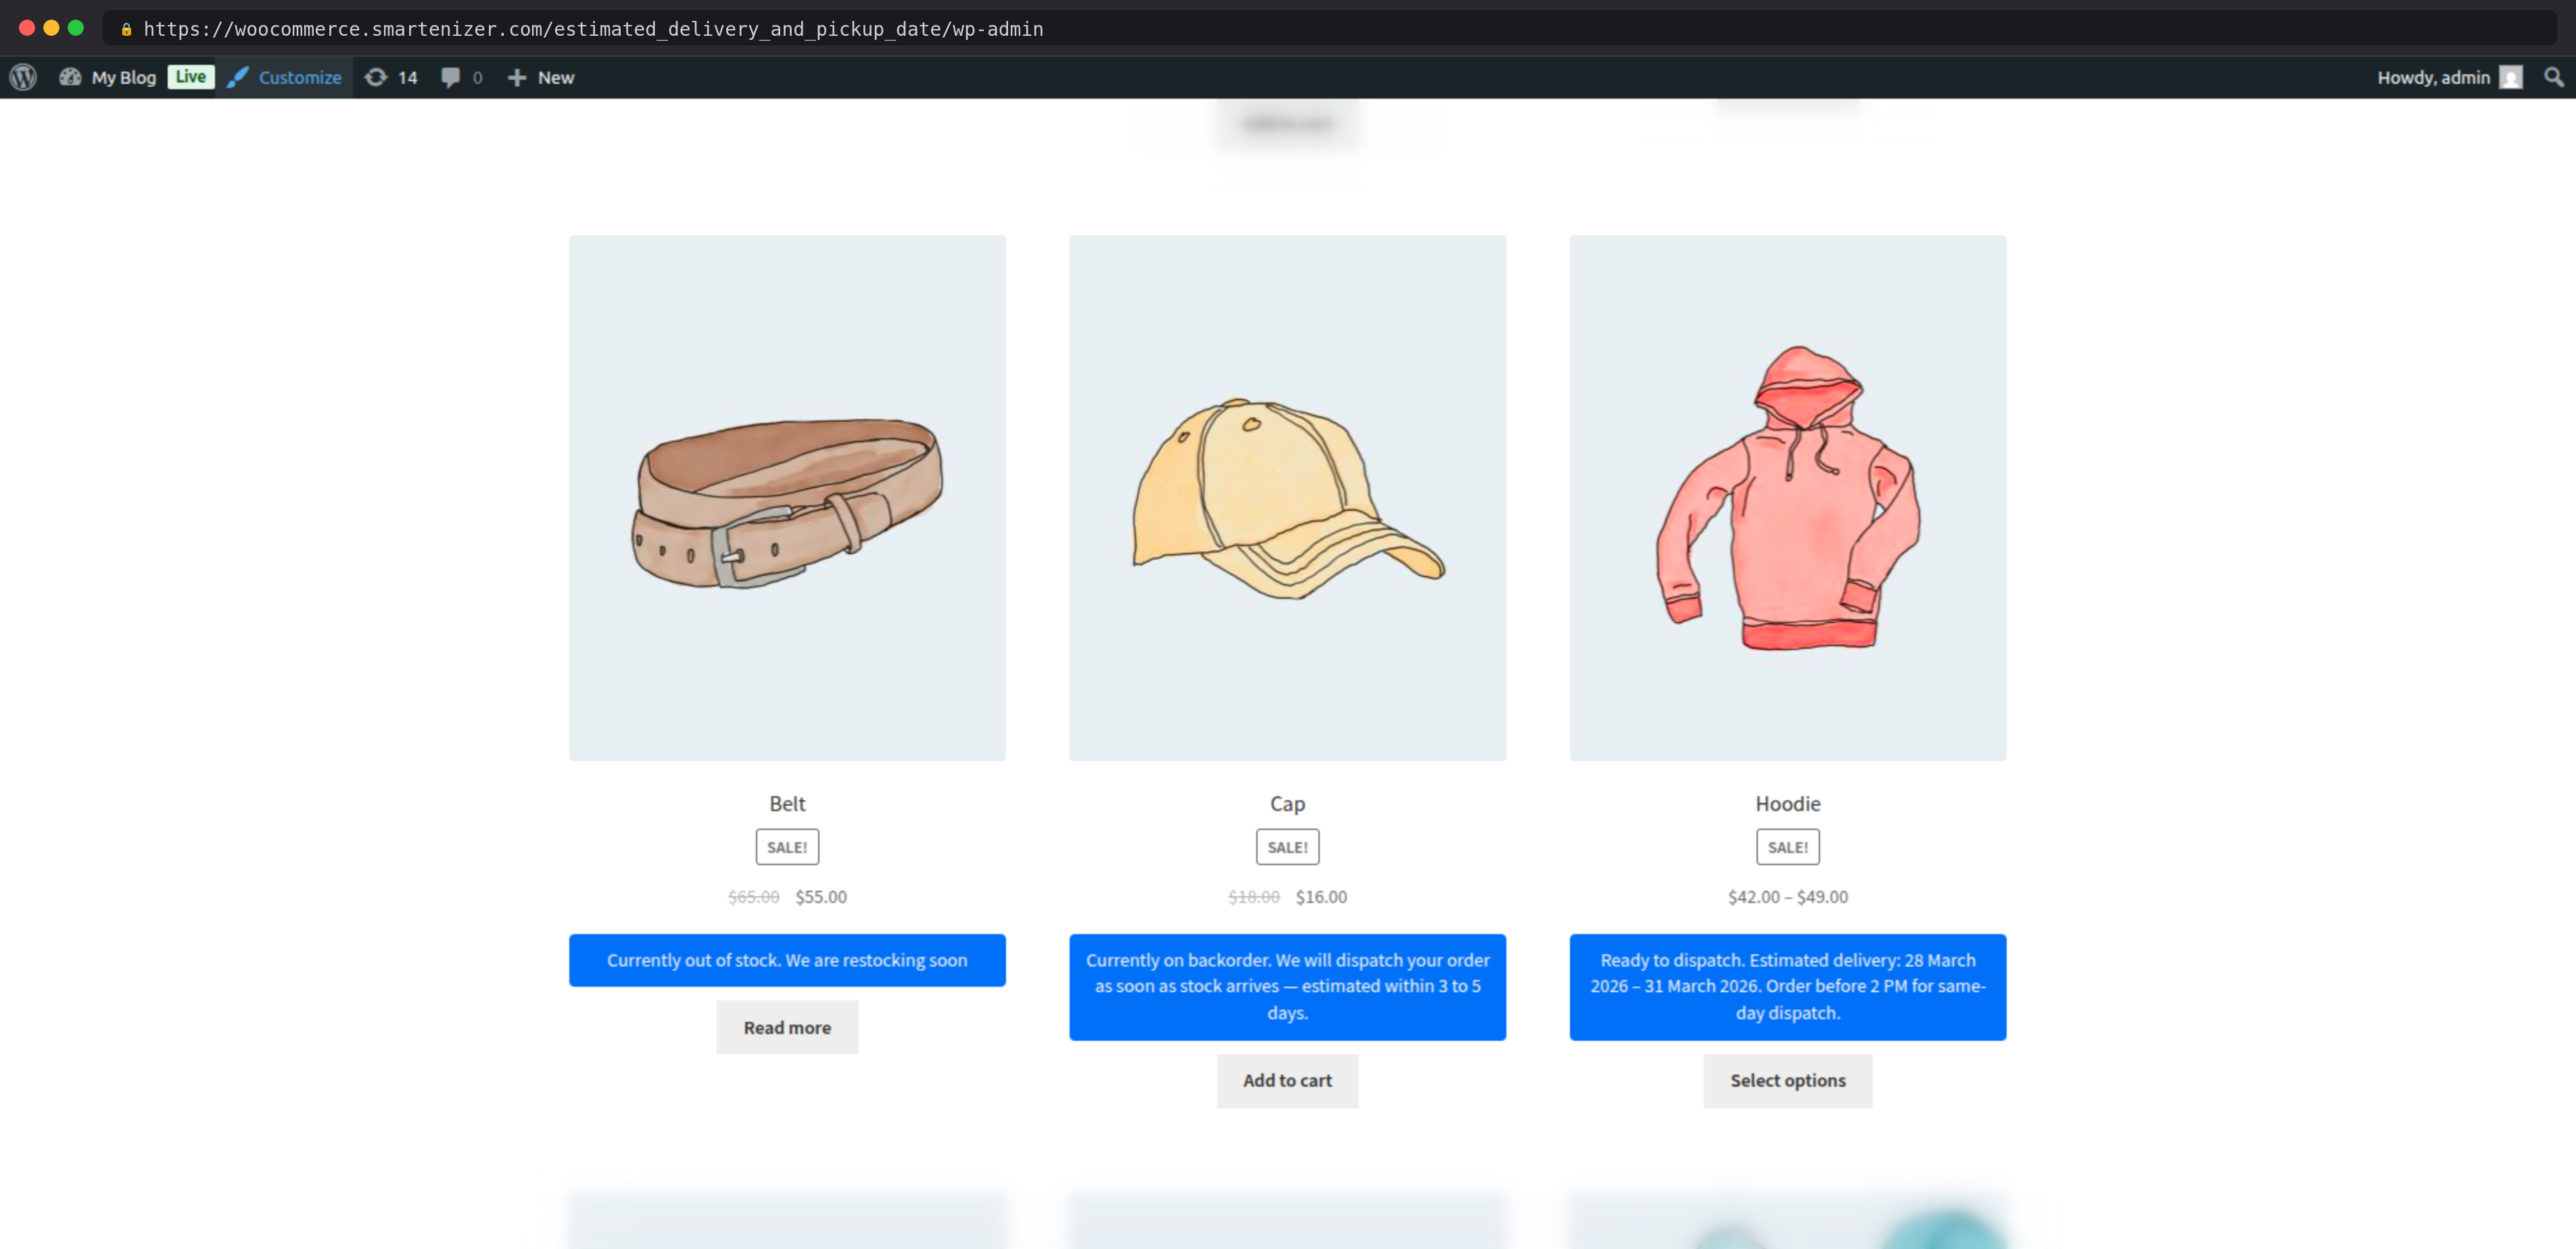Screen dimensions: 2576x1249
Task: Add the Cap to cart
Action: click(x=1287, y=1080)
